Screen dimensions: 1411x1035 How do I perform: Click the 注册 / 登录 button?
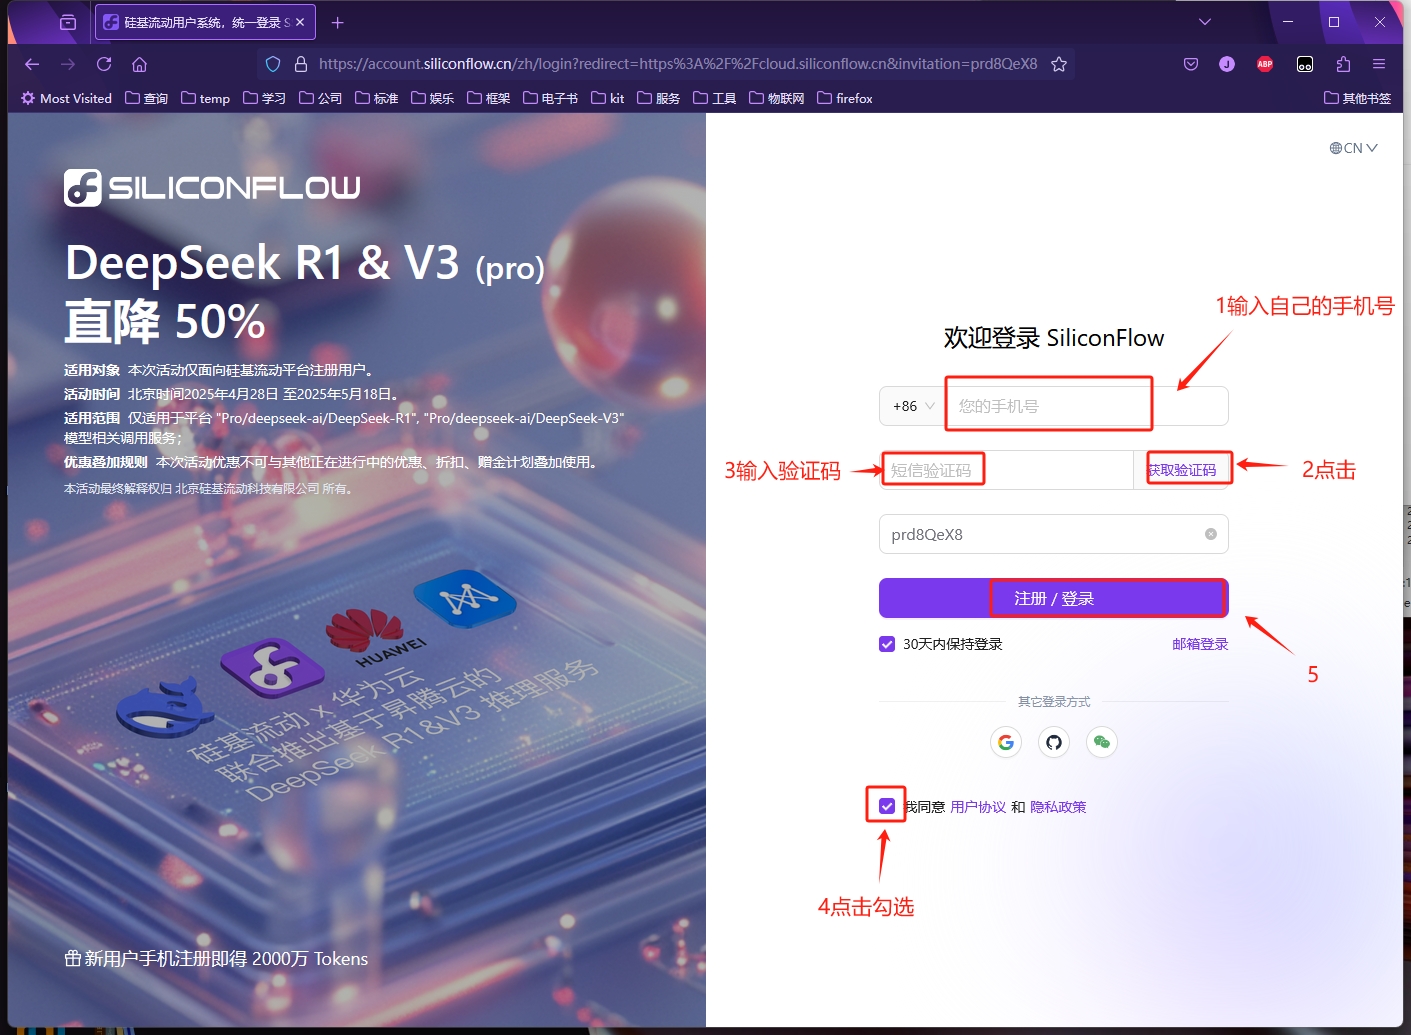[x=1054, y=598]
